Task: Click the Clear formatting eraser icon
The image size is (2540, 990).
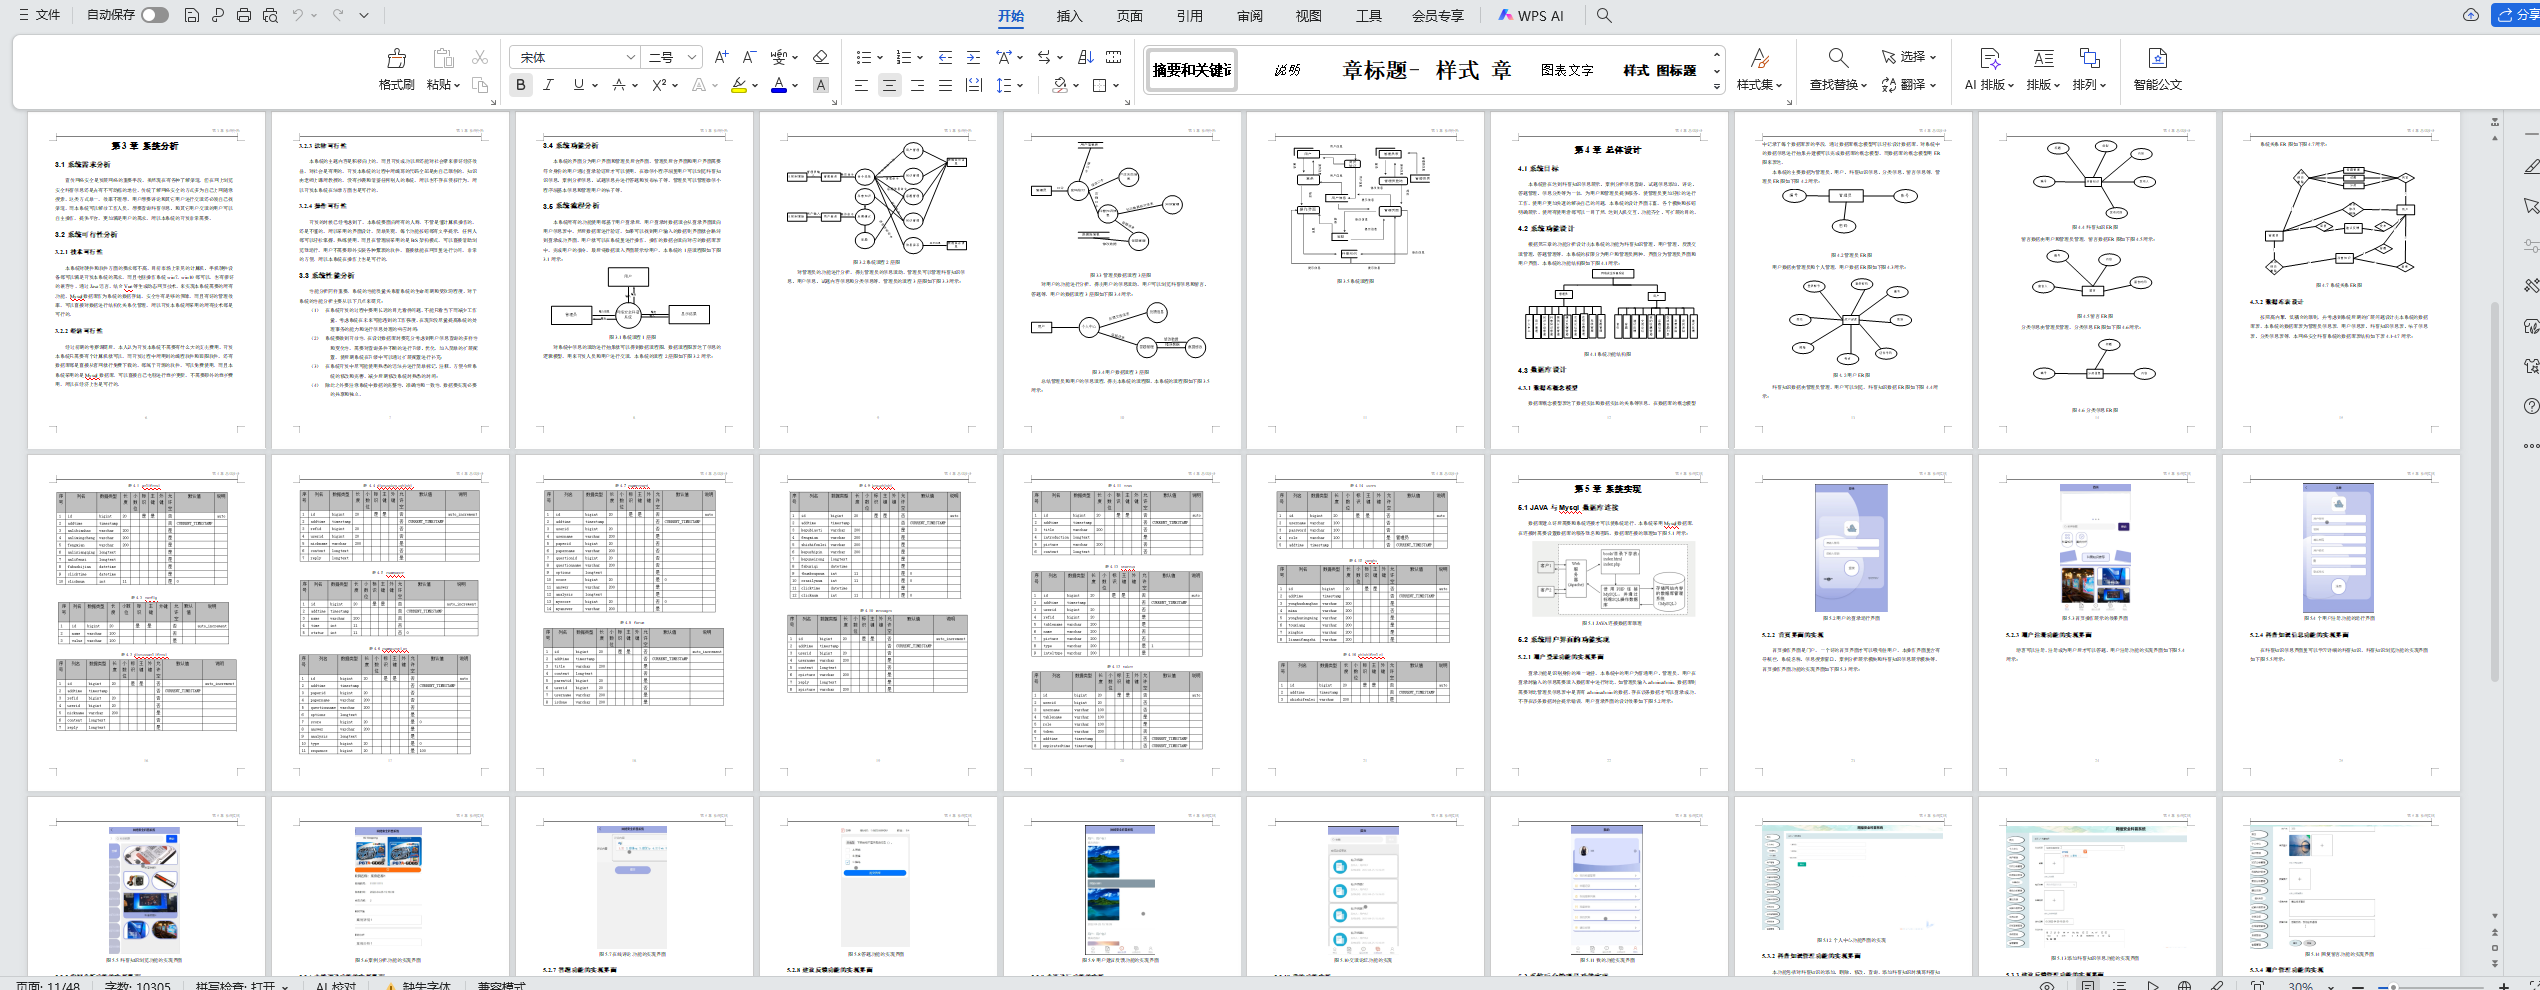Action: click(820, 58)
